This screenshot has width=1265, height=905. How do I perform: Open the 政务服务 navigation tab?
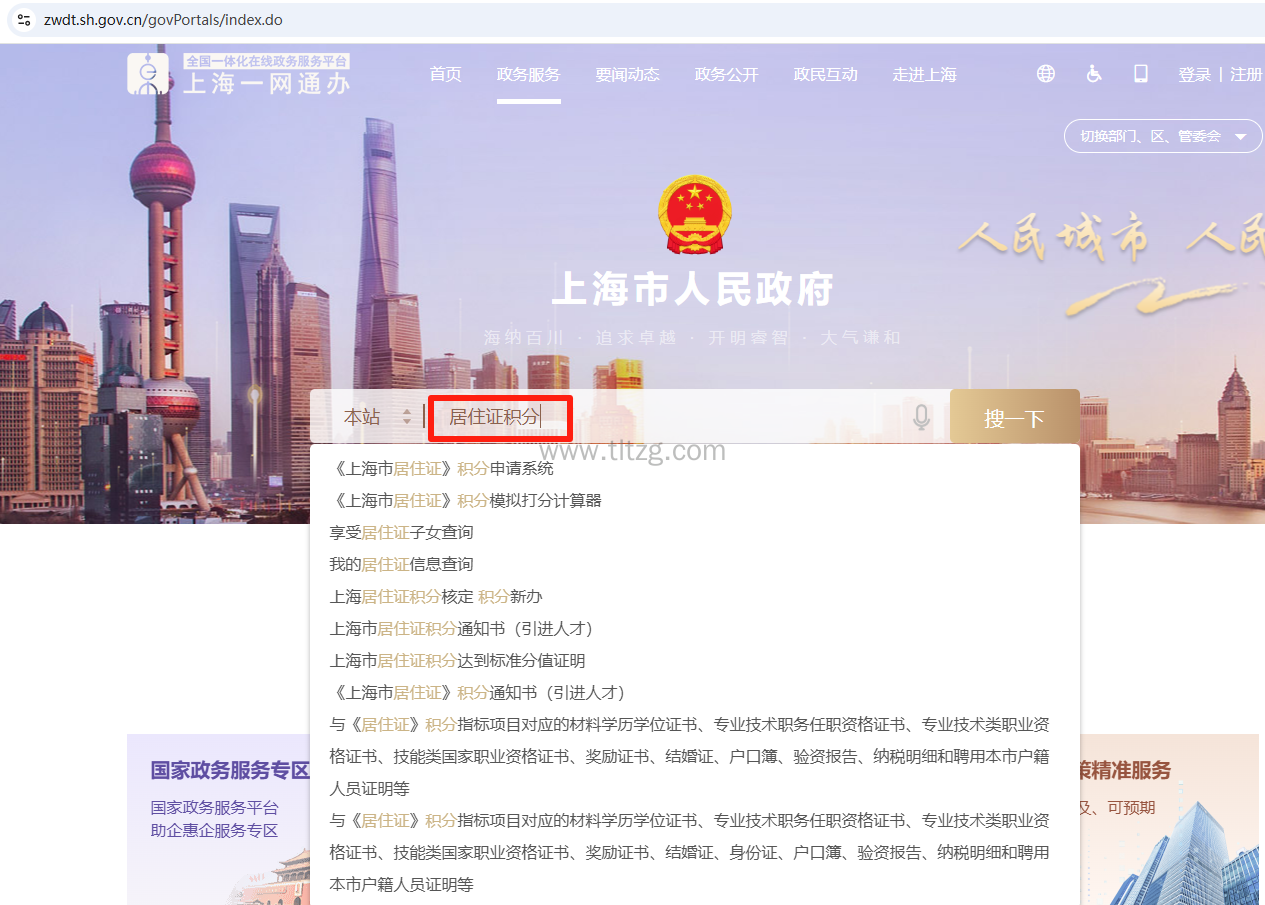(528, 75)
